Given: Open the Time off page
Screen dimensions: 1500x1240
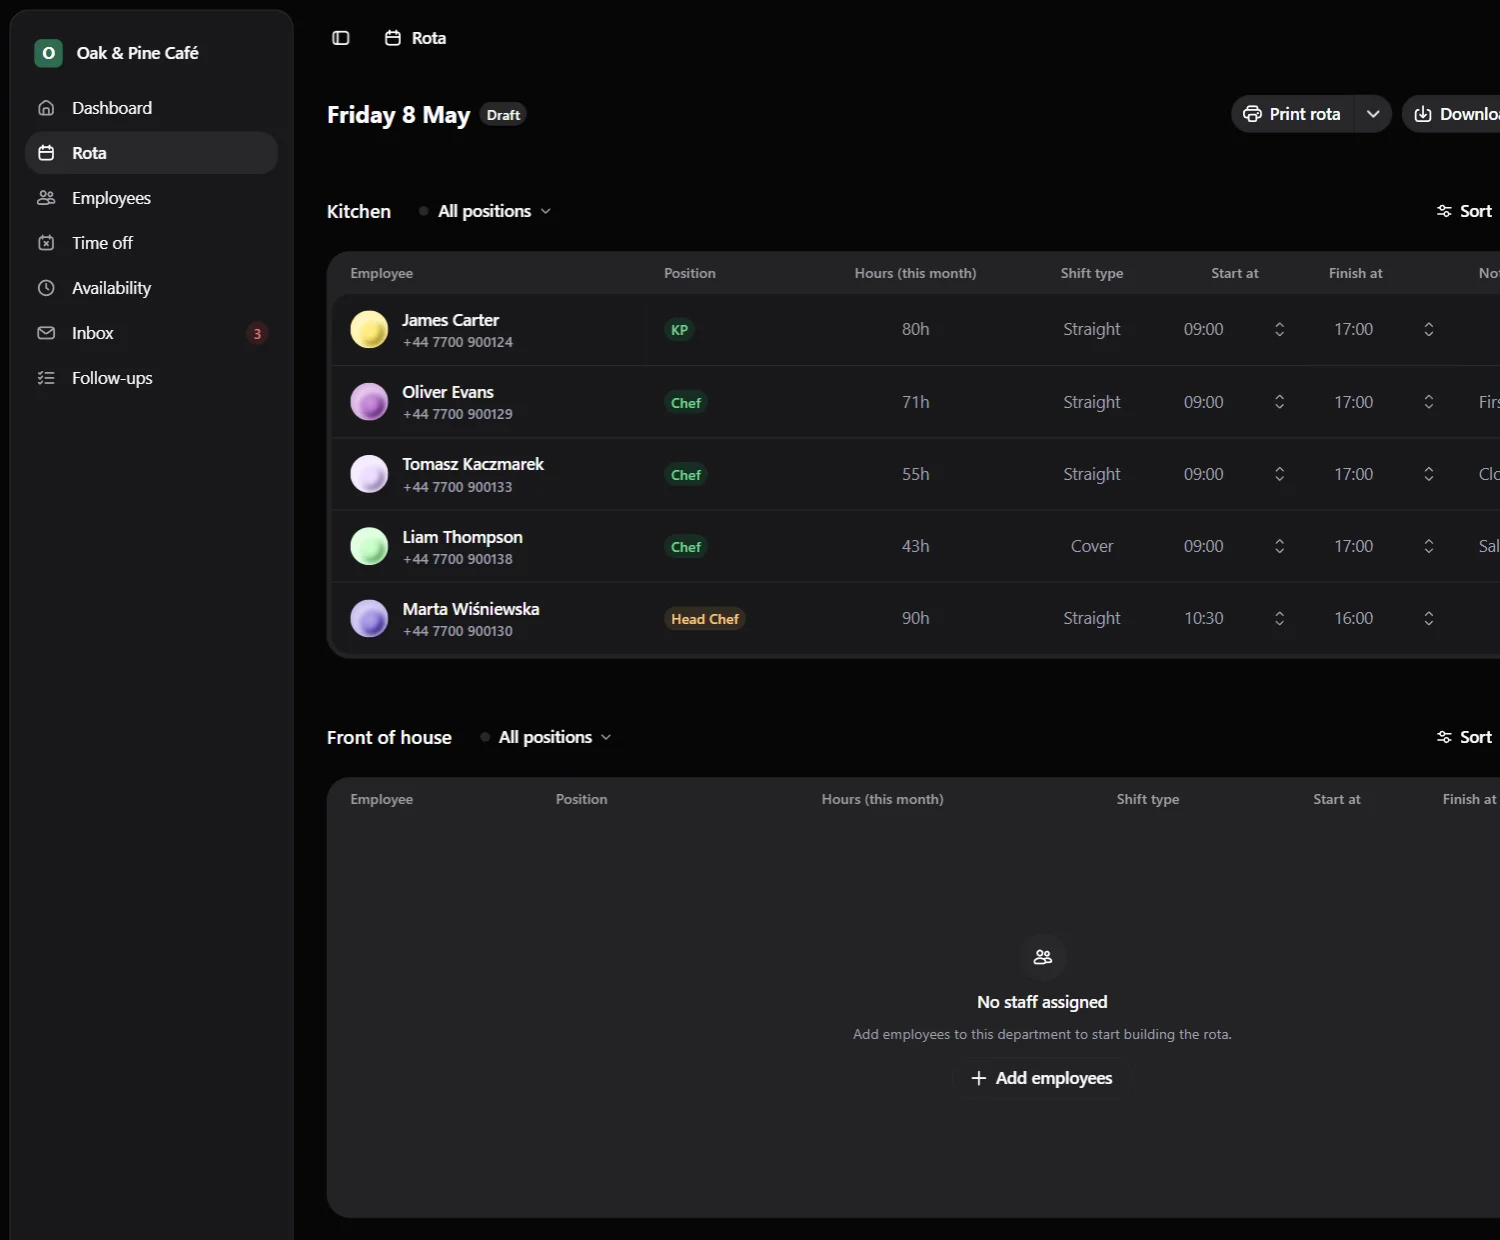Looking at the screenshot, I should [x=151, y=243].
